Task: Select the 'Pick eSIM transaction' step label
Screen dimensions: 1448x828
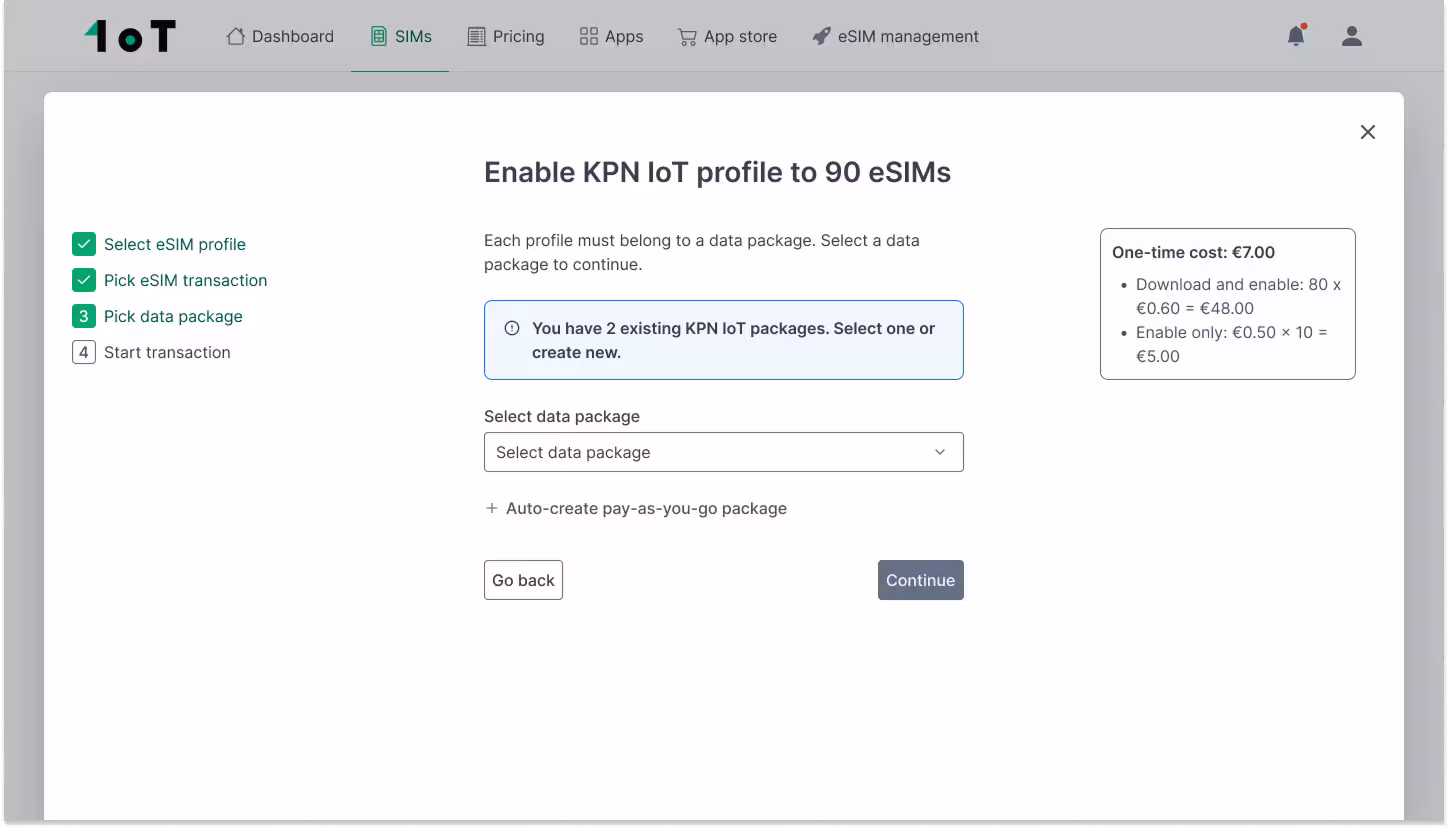Action: tap(186, 280)
